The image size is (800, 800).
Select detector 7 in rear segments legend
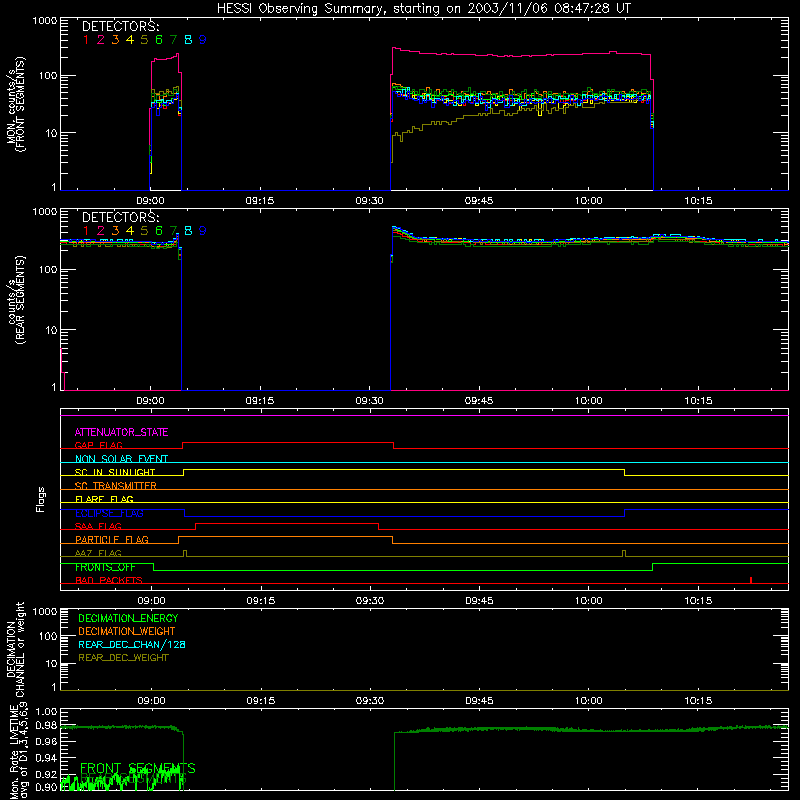tap(173, 231)
